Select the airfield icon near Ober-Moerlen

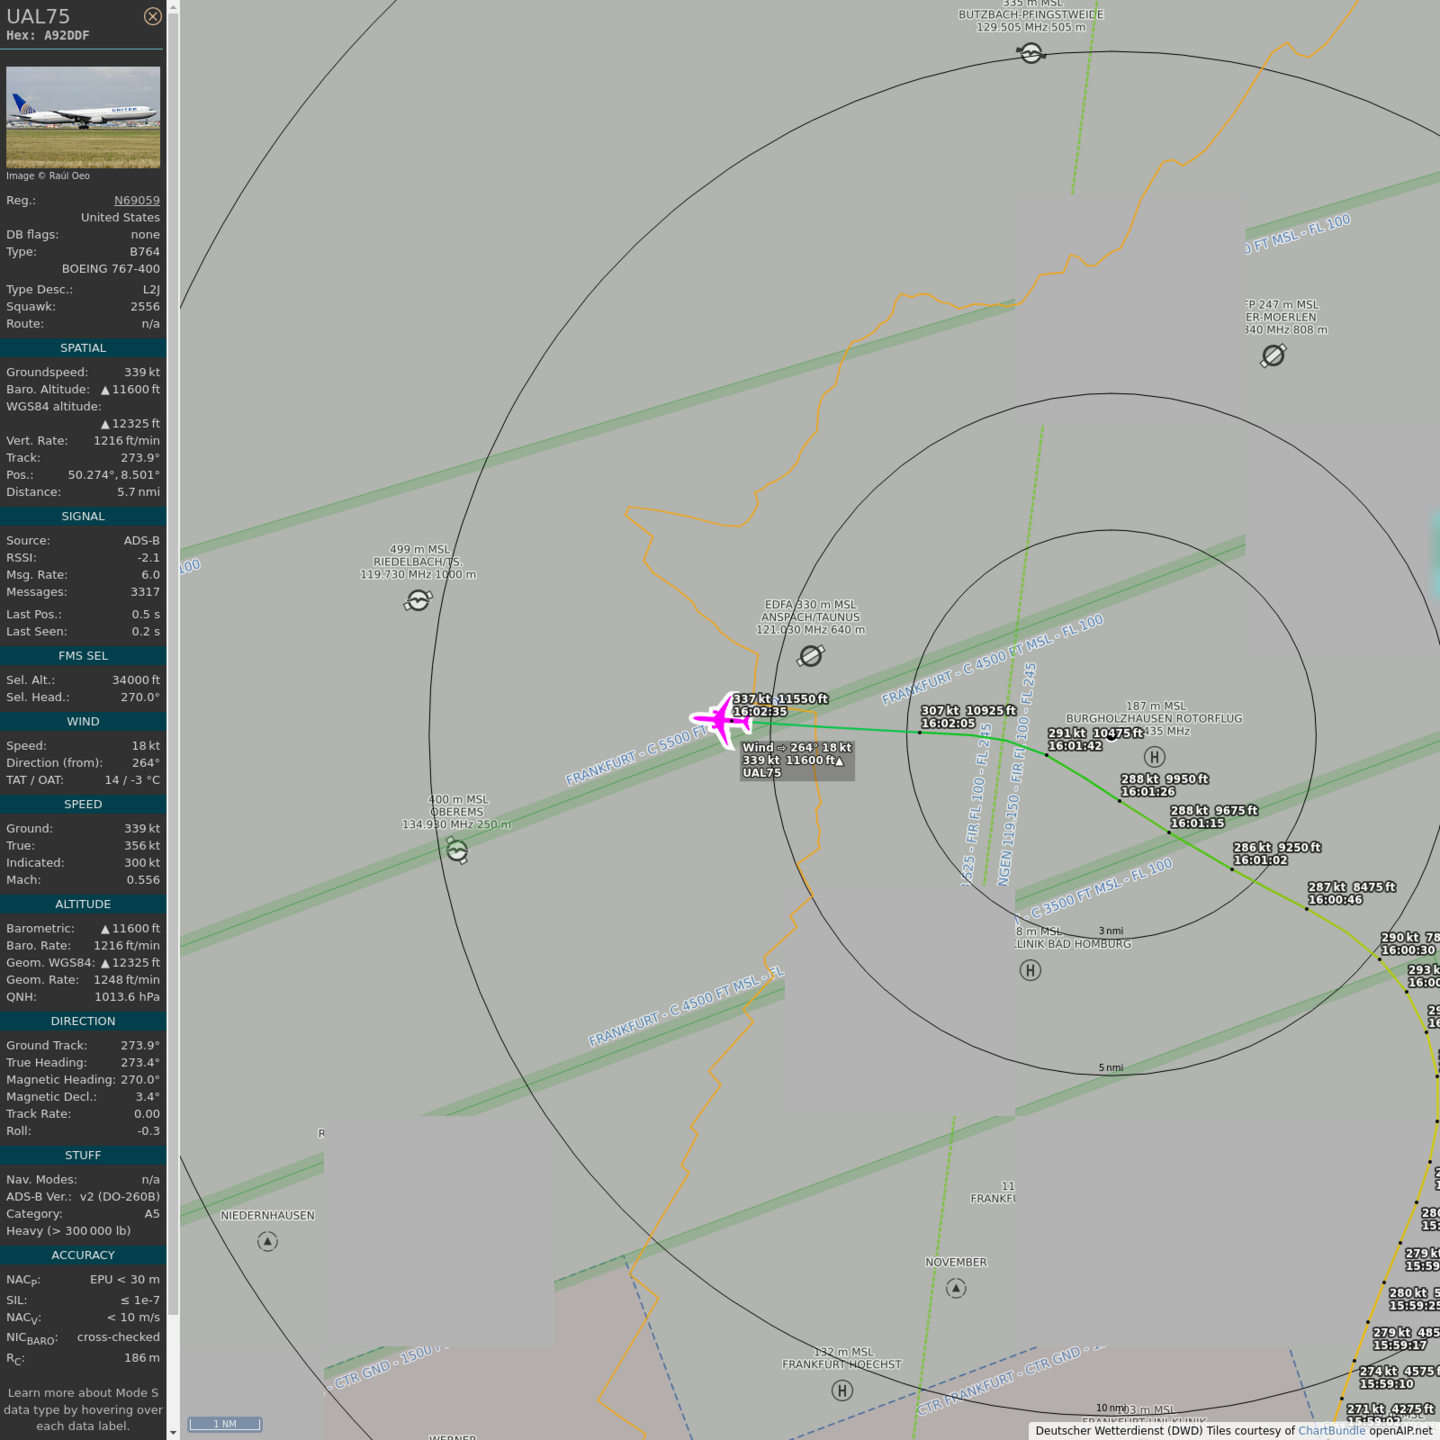(1273, 355)
